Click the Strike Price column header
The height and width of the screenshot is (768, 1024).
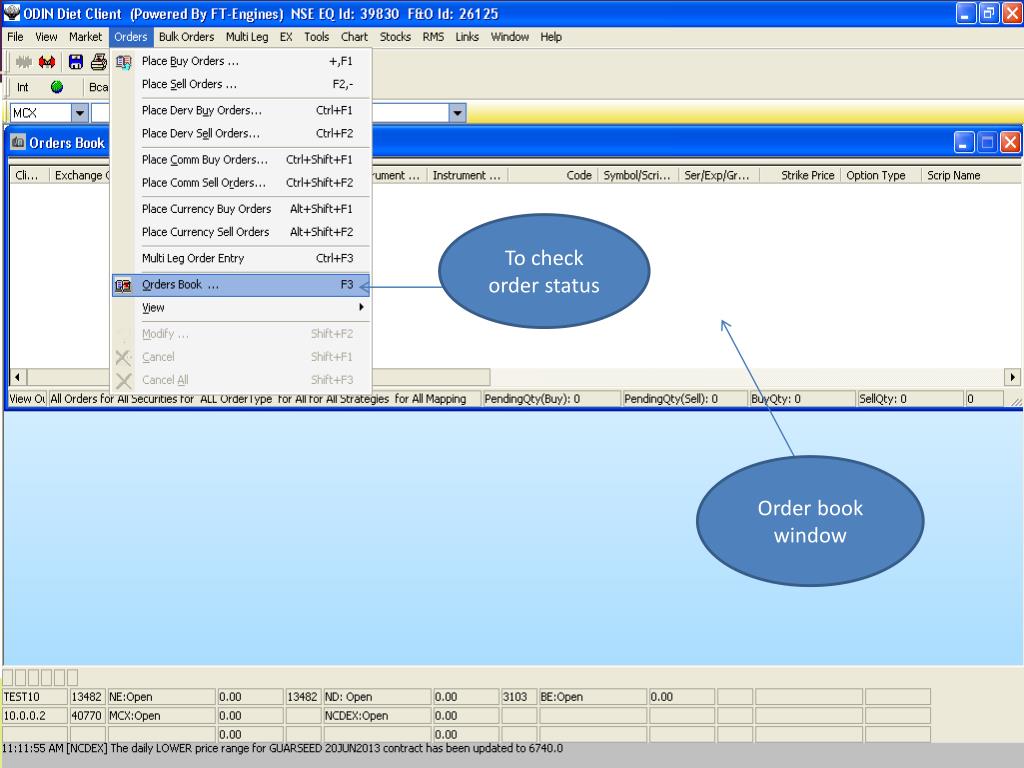[800, 175]
